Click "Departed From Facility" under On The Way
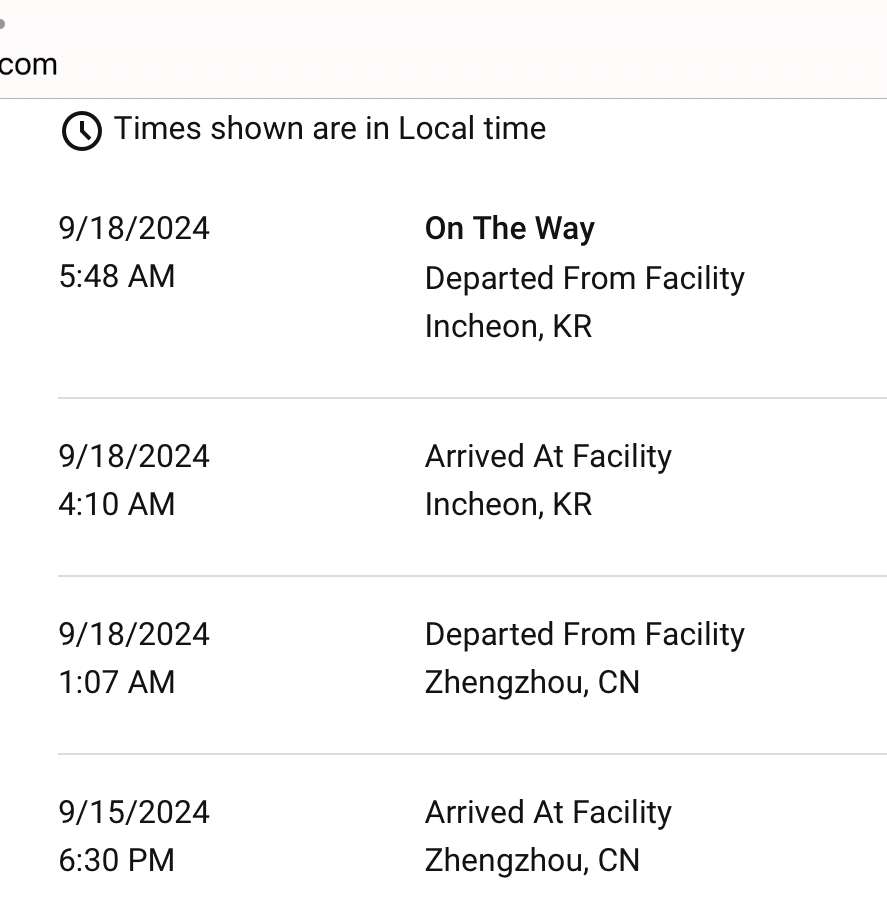Image resolution: width=887 pixels, height=921 pixels. coord(584,278)
